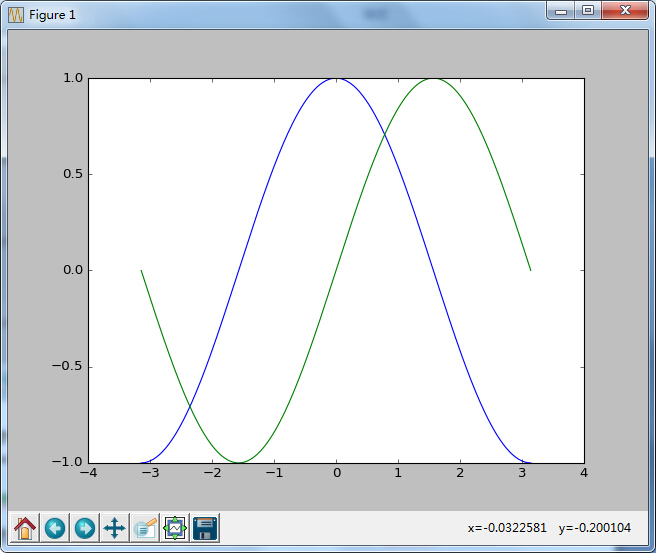Go back to the previous view
656x553 pixels.
click(x=55, y=528)
